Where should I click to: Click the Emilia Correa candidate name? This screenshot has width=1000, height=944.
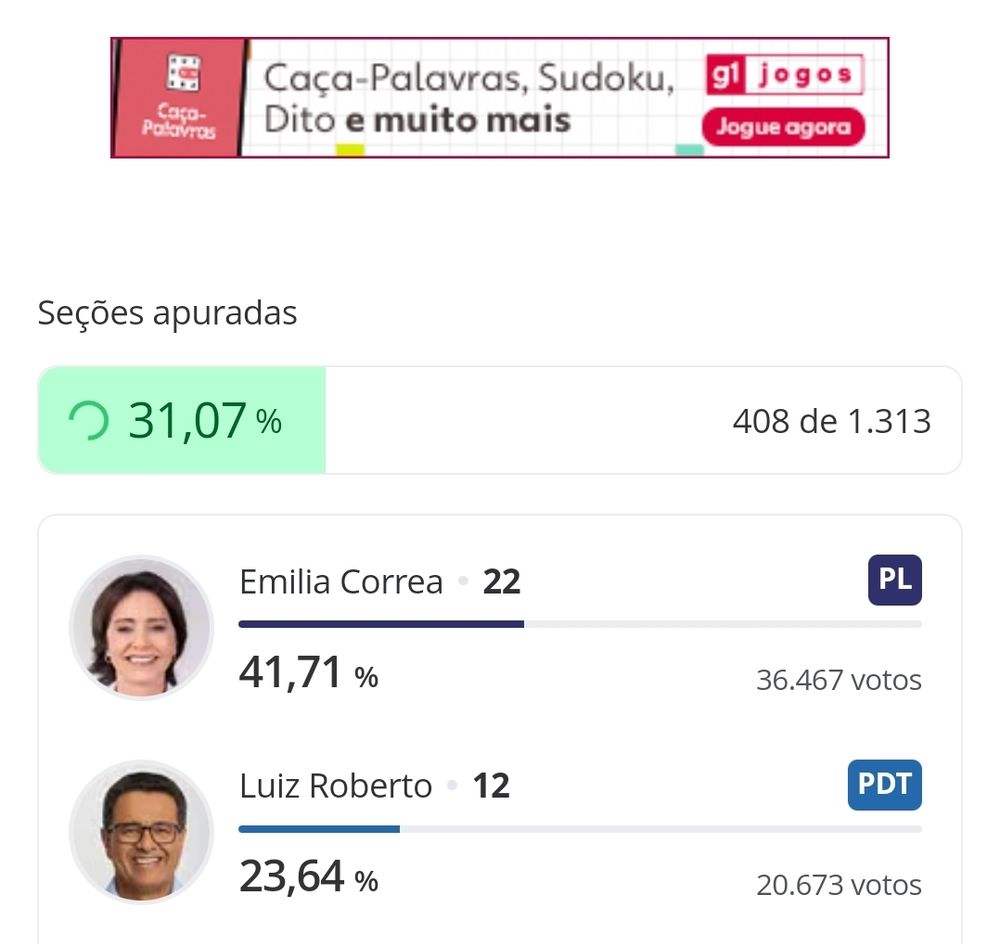click(341, 582)
